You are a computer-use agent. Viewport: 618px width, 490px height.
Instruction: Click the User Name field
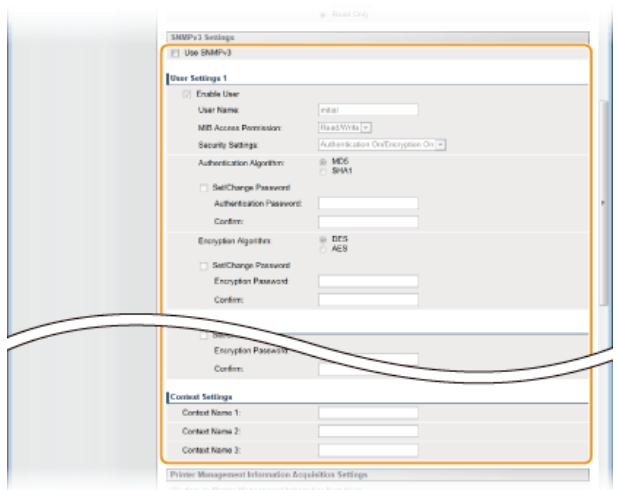coord(368,110)
